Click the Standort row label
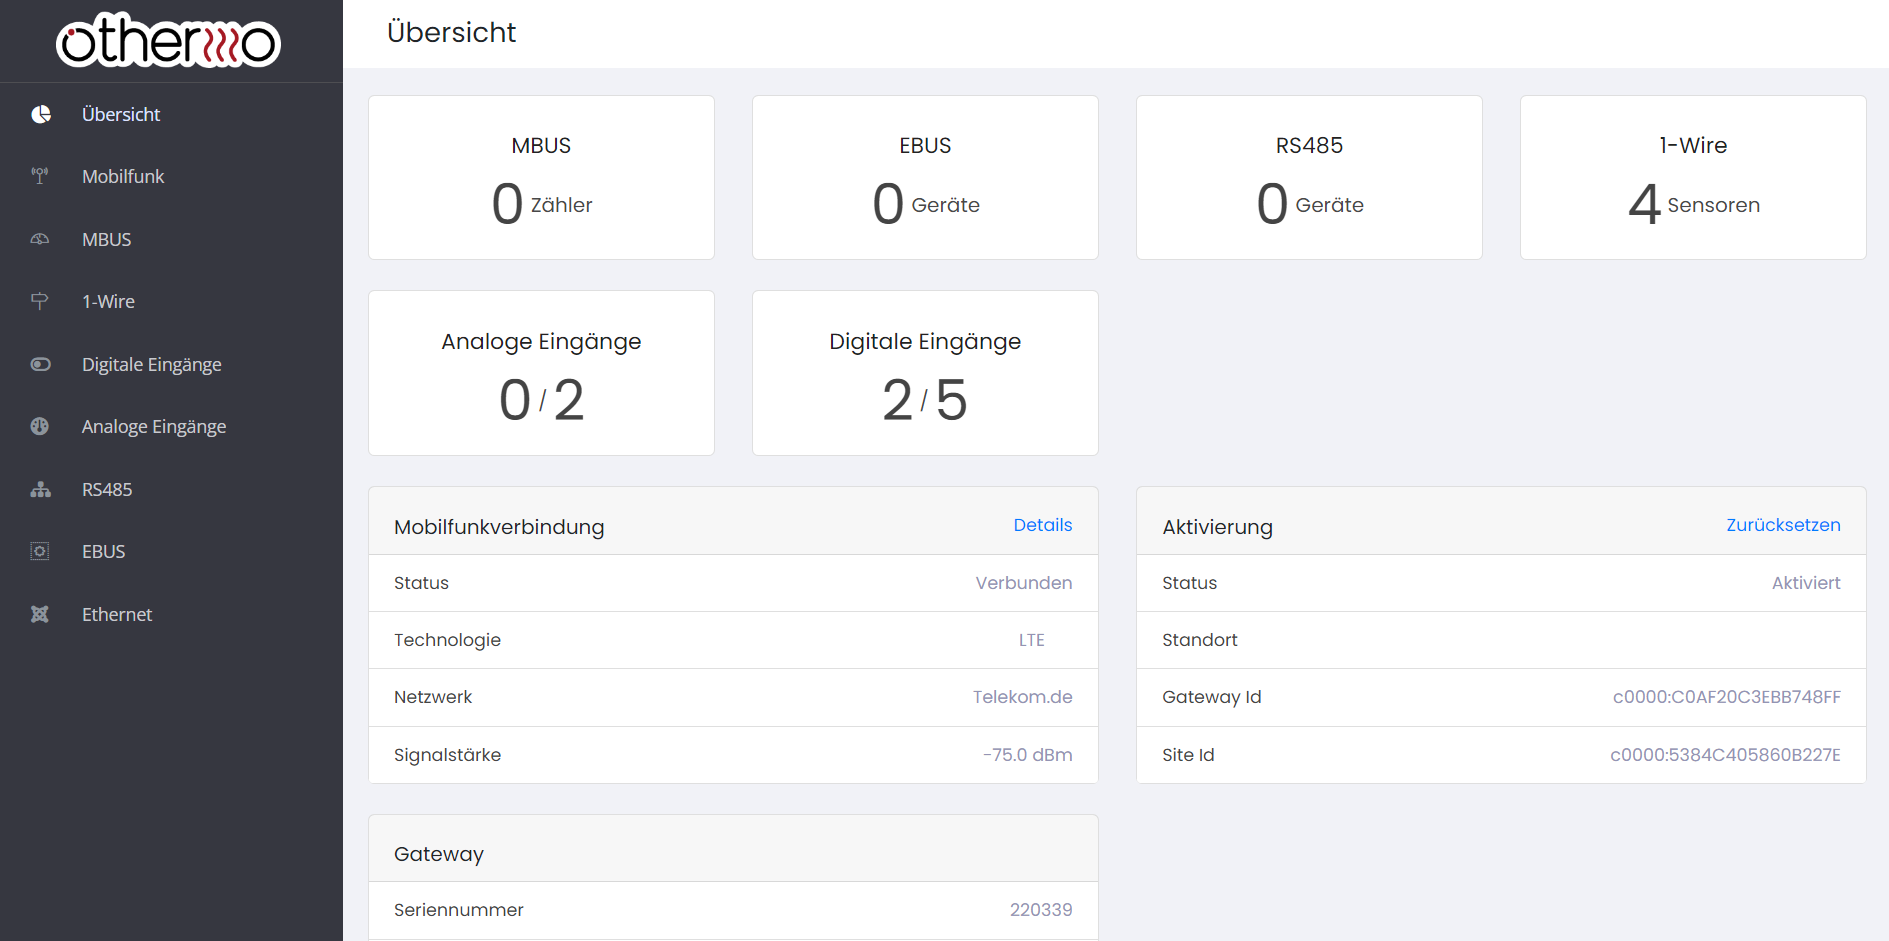Screen dimensions: 1889x941 1200,640
